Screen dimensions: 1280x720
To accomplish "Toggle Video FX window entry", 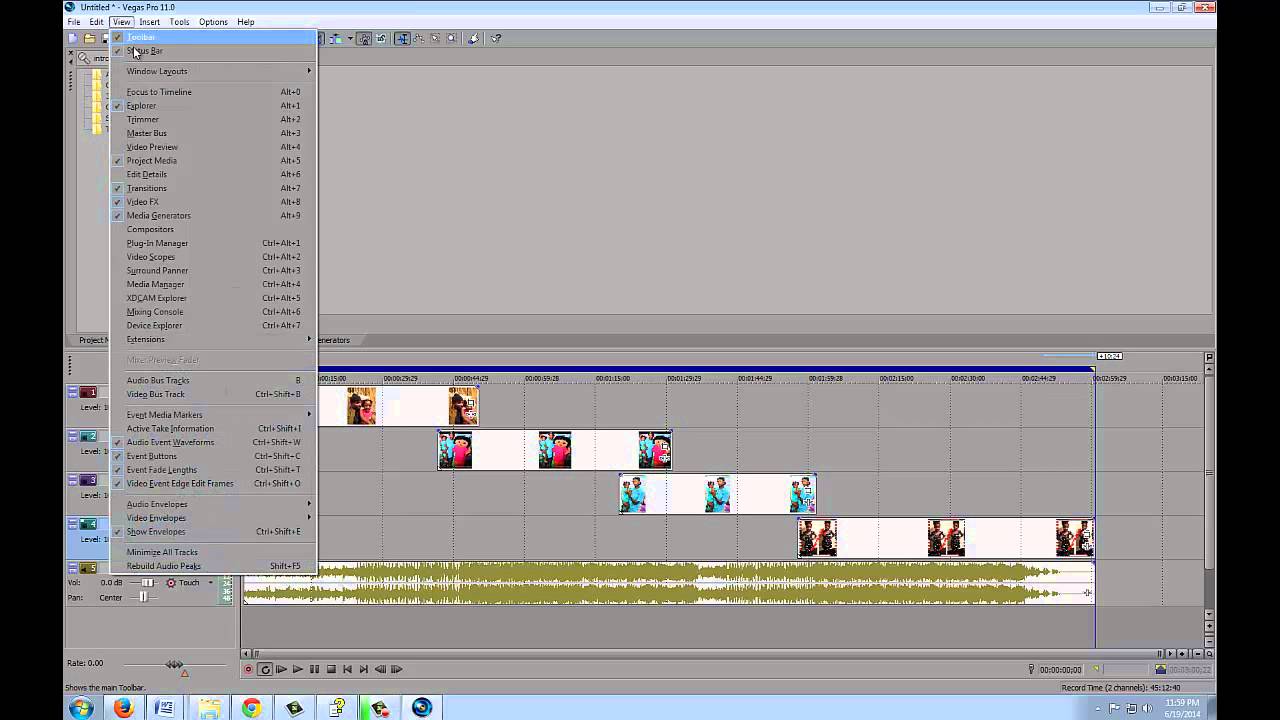I will pyautogui.click(x=214, y=202).
